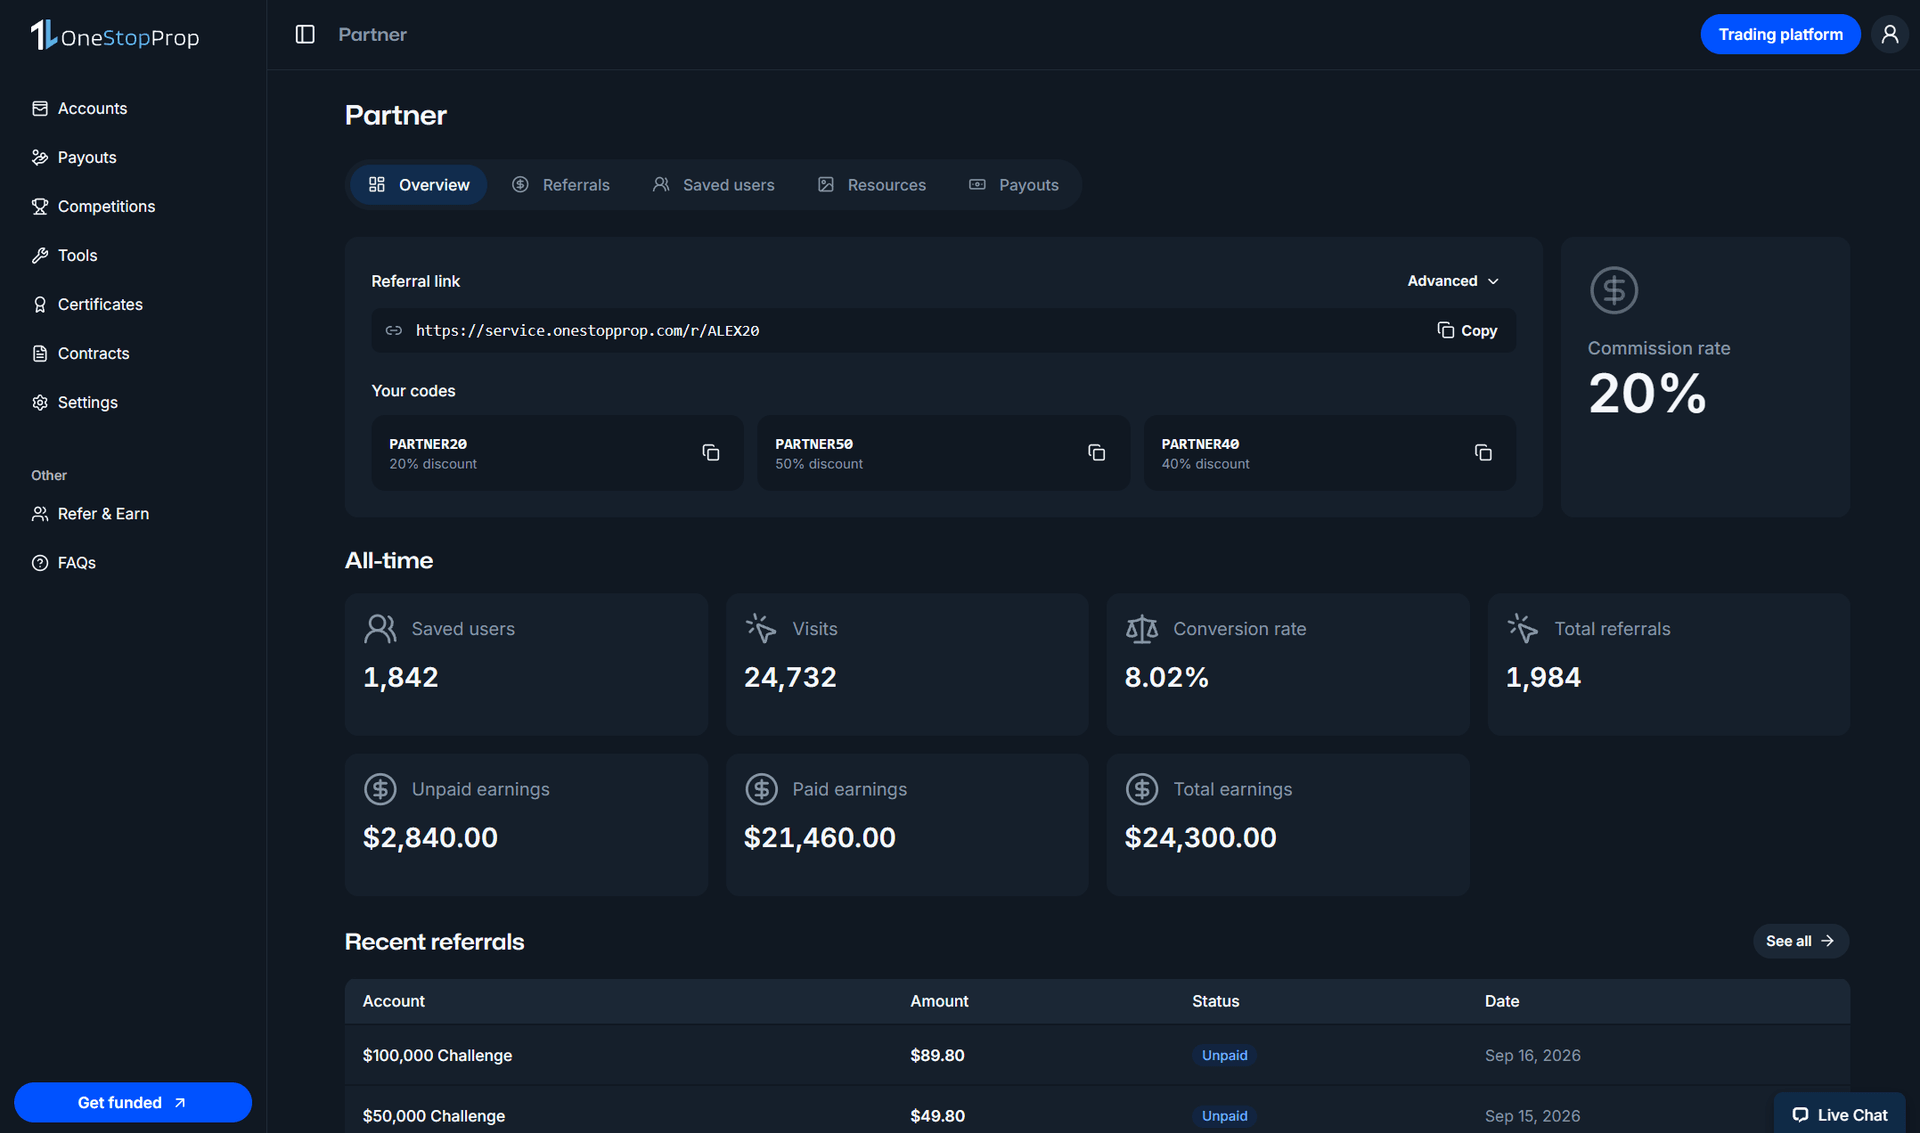Click the 1,984 total referrals value

1543,678
